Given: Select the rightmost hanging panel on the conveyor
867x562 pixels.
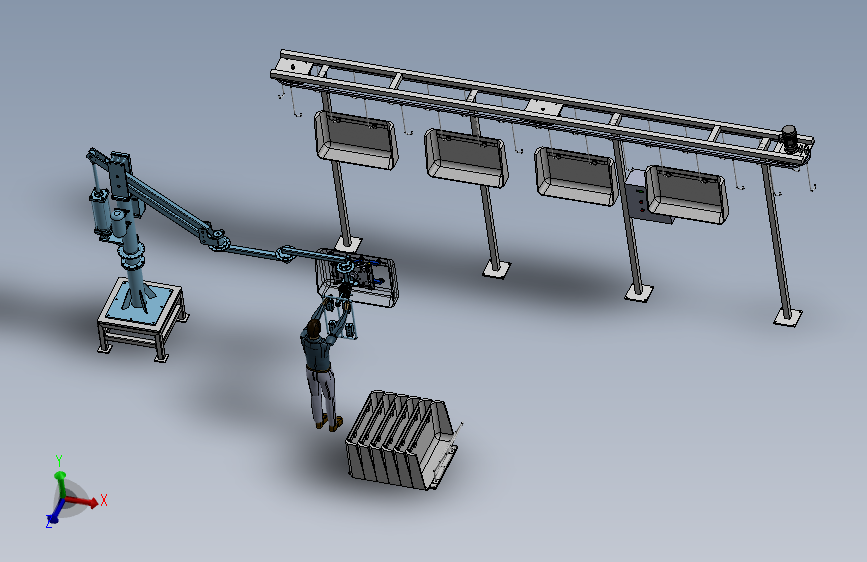Looking at the screenshot, I should pos(687,195).
